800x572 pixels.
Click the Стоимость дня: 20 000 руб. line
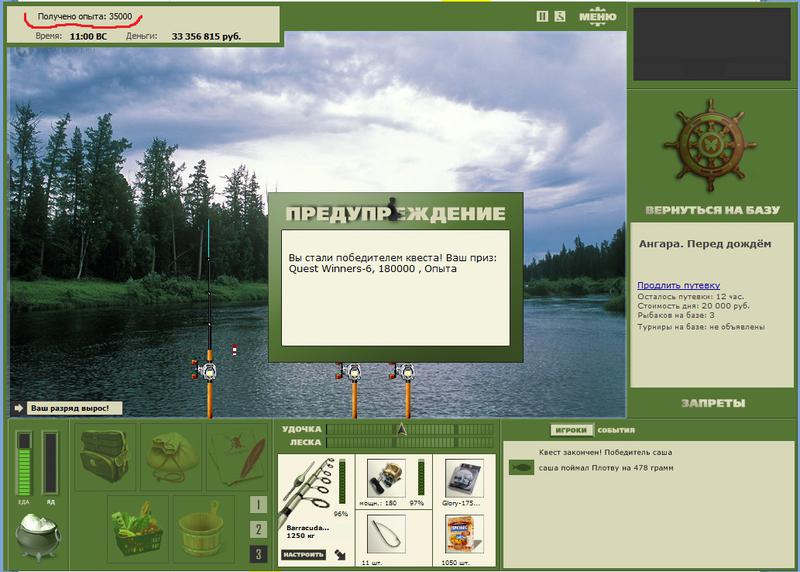[x=693, y=306]
